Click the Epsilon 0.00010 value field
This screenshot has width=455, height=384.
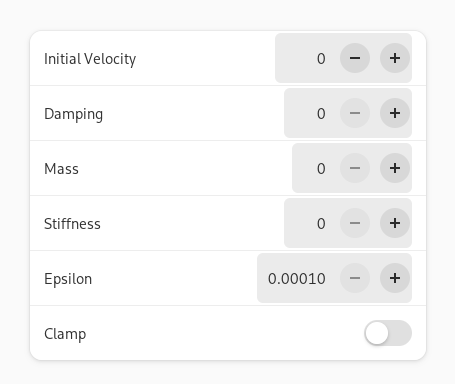pyautogui.click(x=298, y=278)
